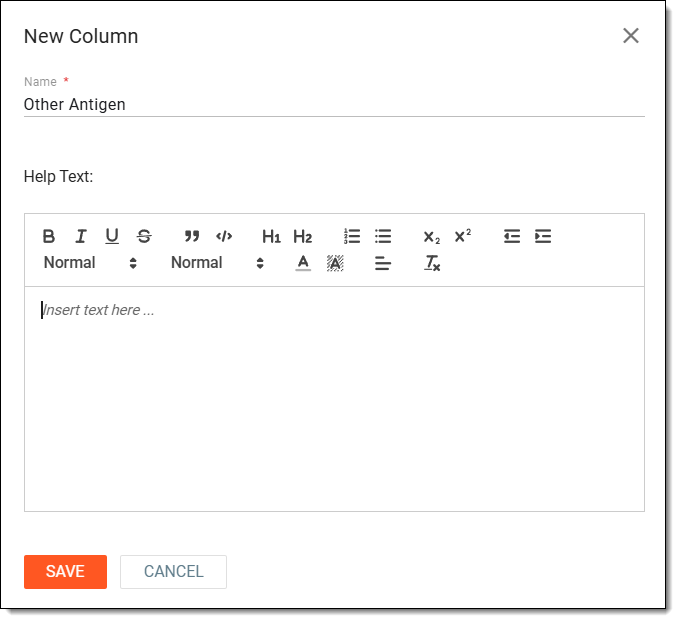Click the Name input field
The height and width of the screenshot is (621, 678).
tap(334, 105)
